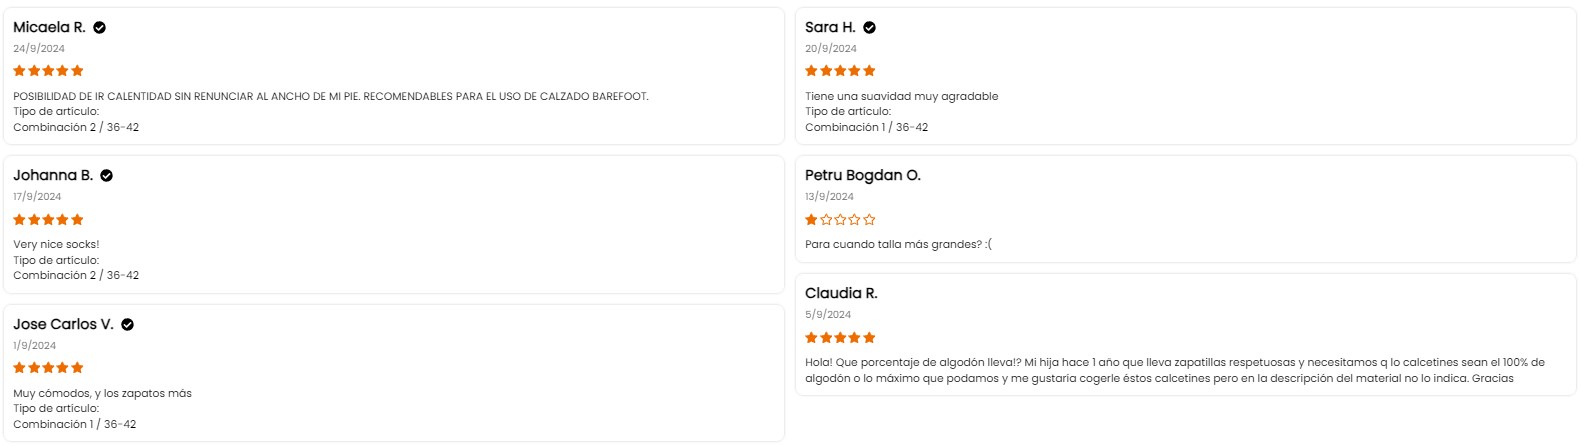Click Claudia R.'s five-star rating
The width and height of the screenshot is (1584, 446).
pyautogui.click(x=840, y=338)
